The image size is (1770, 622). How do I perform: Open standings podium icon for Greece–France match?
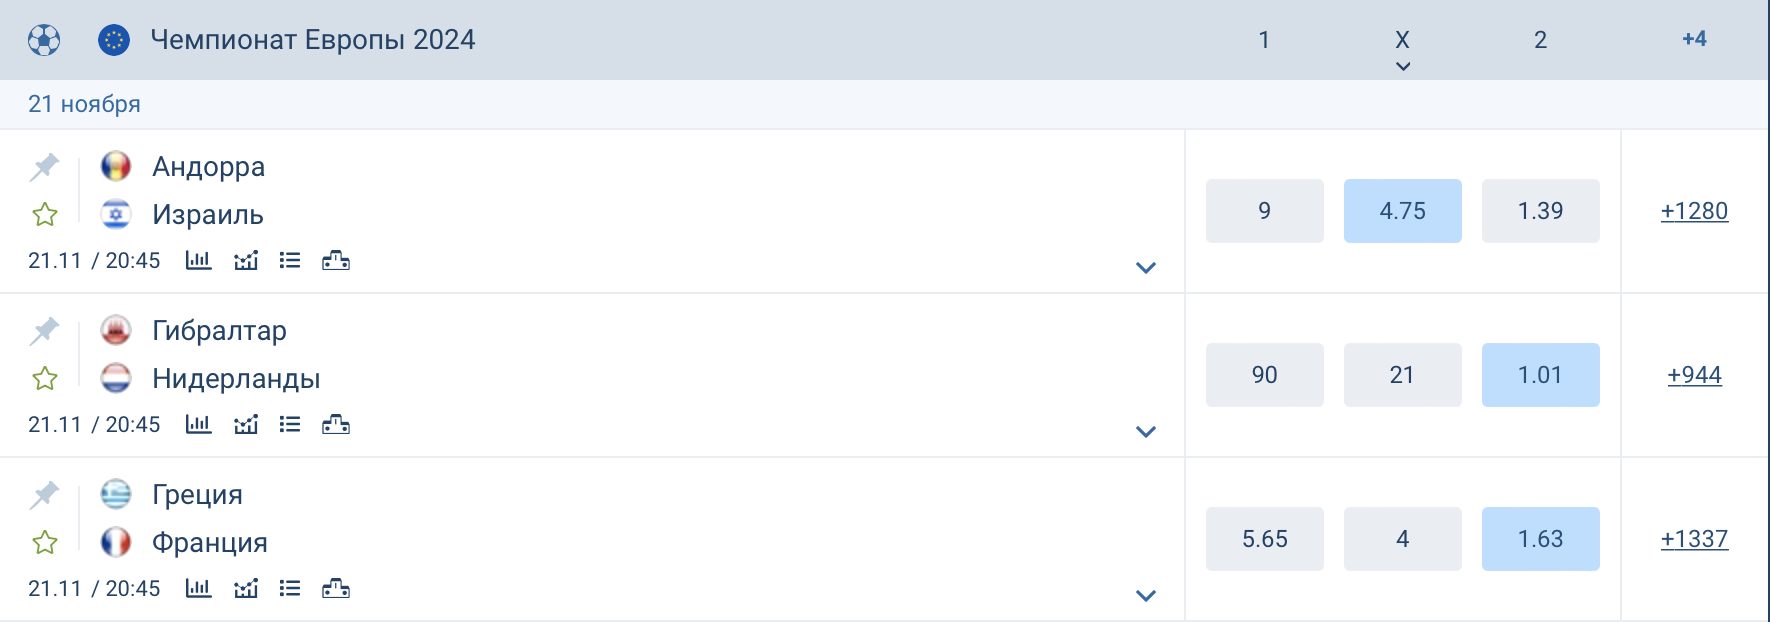[336, 589]
